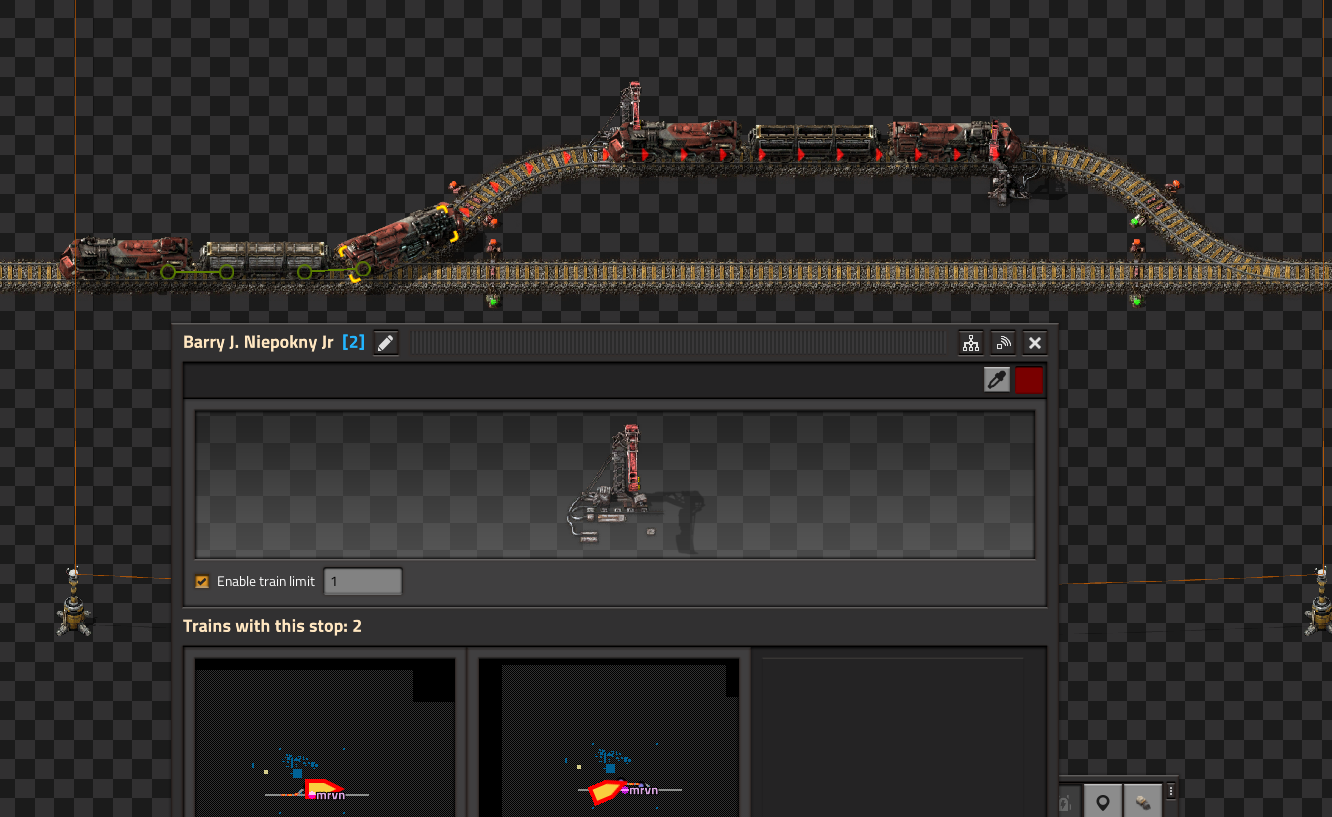Image resolution: width=1332 pixels, height=817 pixels.
Task: Click the cargo wagon of the upper train
Action: click(813, 142)
